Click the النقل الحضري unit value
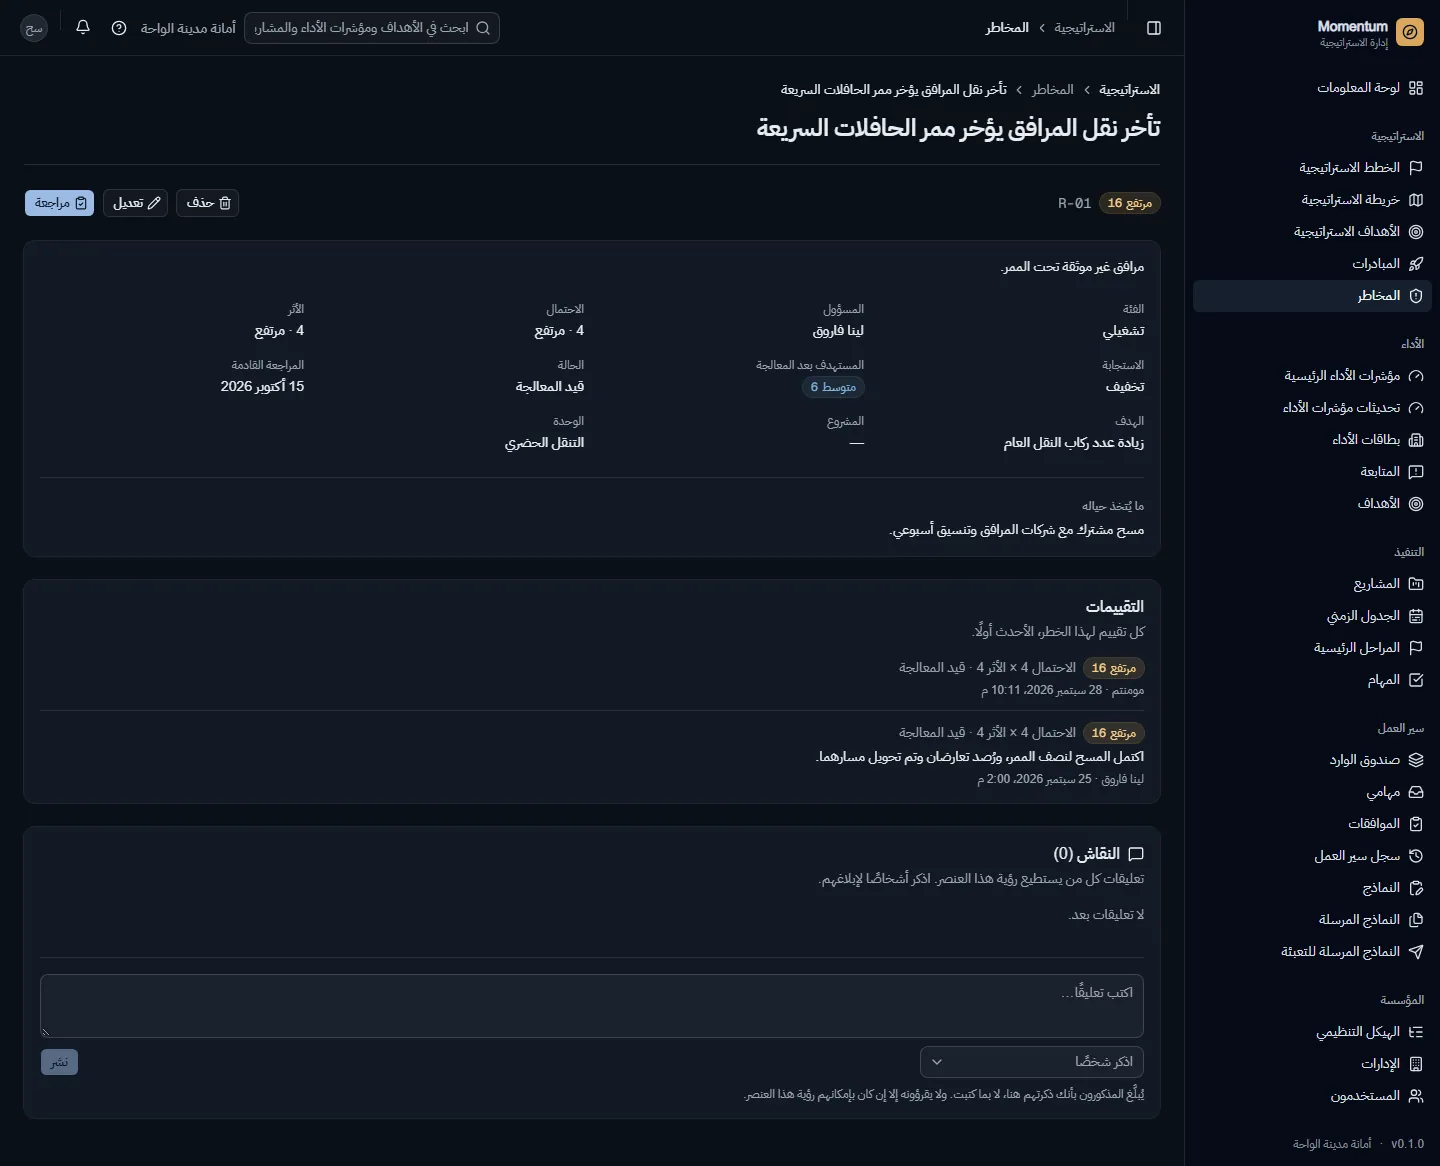The height and width of the screenshot is (1166, 1440). 545,443
